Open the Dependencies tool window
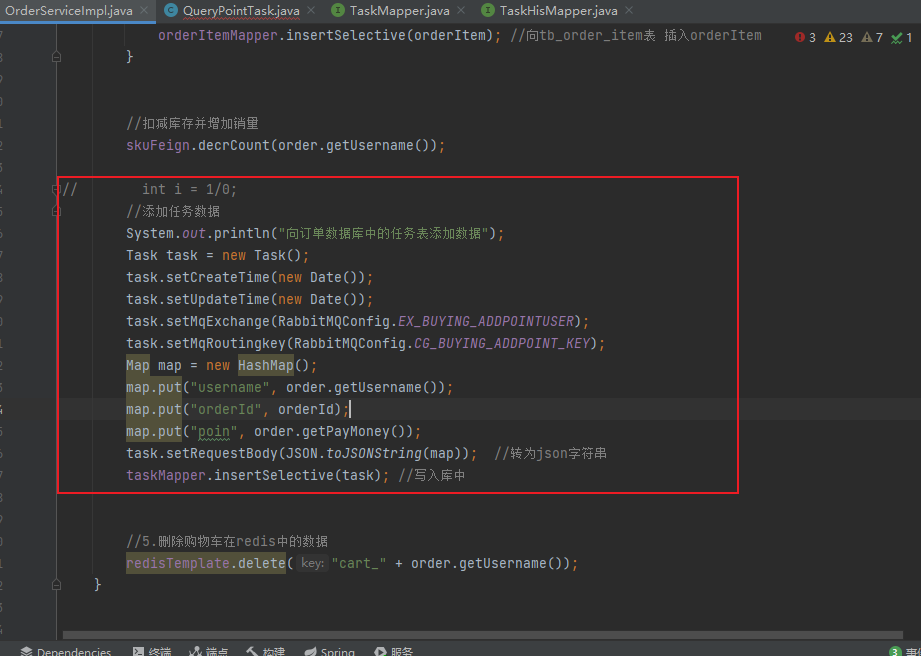The width and height of the screenshot is (921, 656). [x=66, y=651]
